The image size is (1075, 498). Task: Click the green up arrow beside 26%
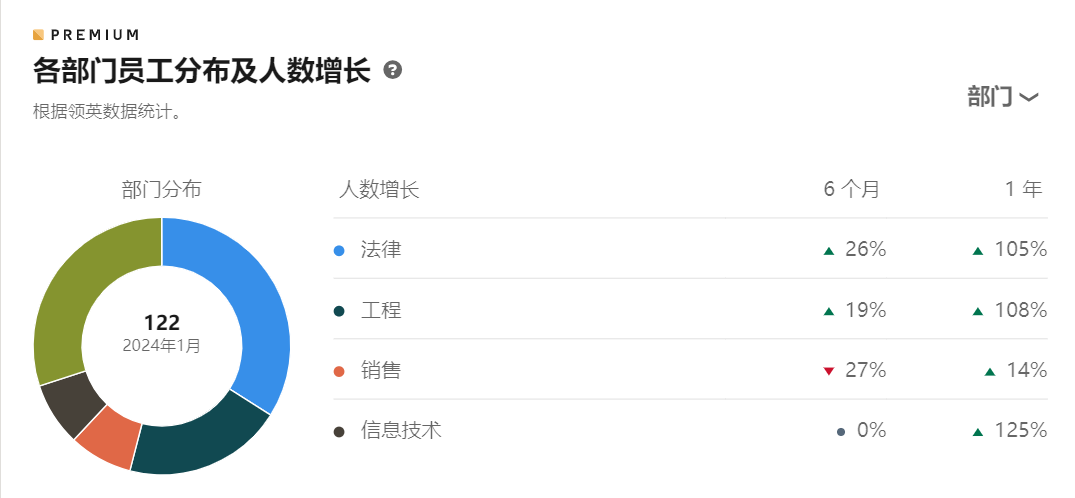point(829,251)
